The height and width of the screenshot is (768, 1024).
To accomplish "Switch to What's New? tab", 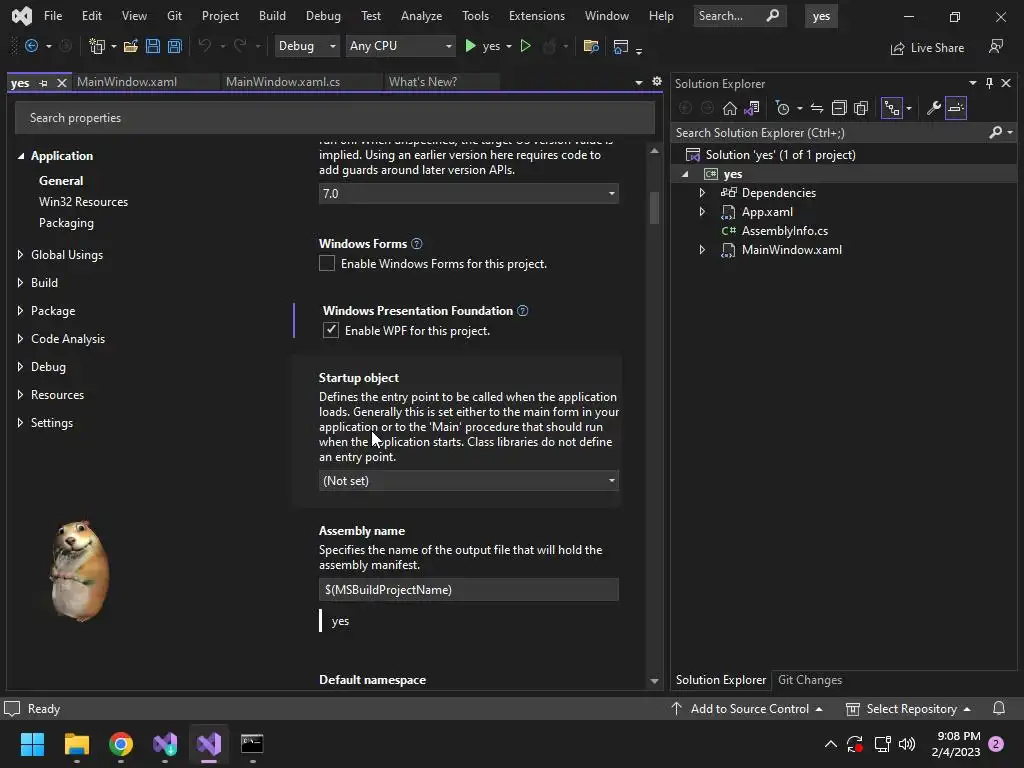I will (423, 82).
